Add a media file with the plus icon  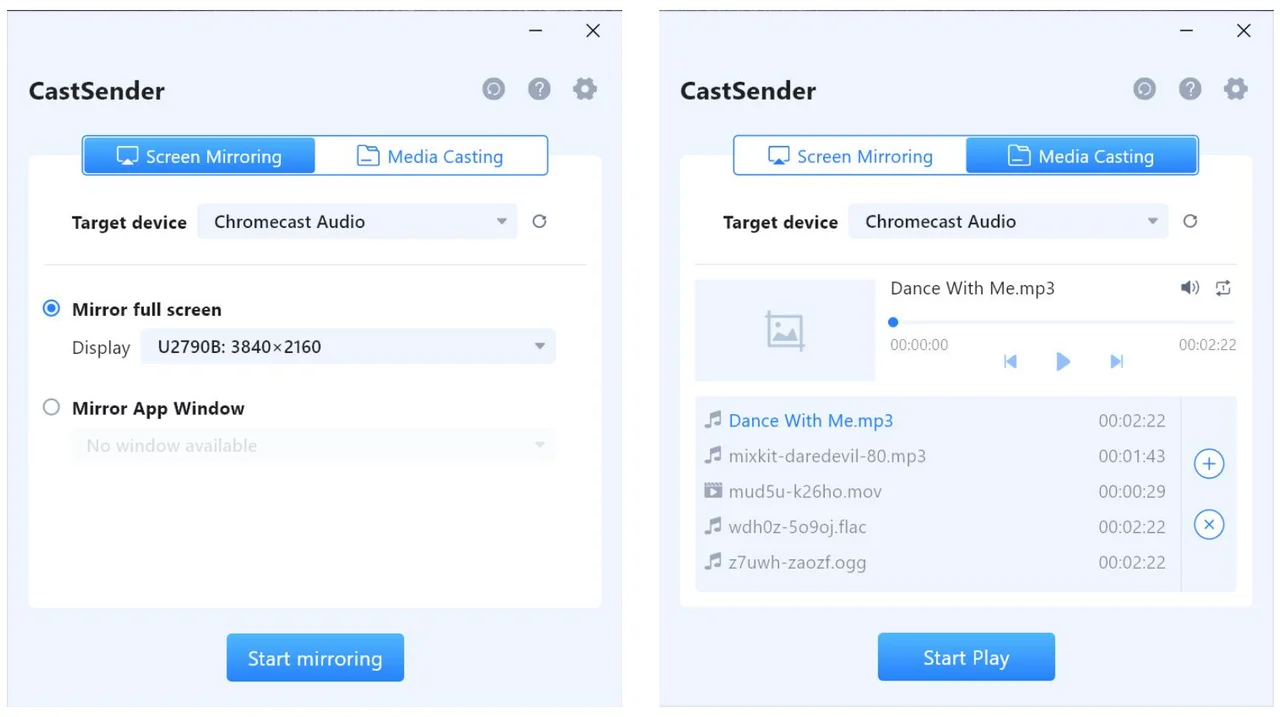click(1209, 464)
